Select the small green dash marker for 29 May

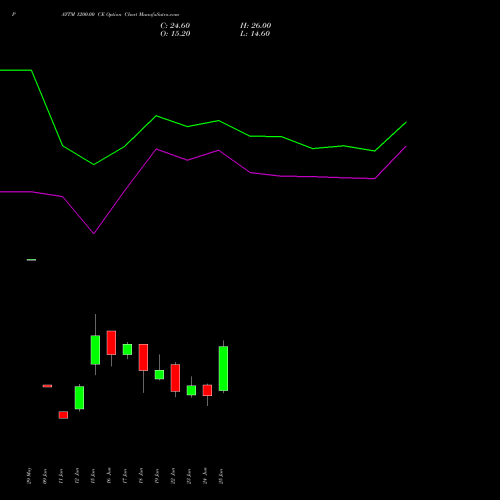31,260
